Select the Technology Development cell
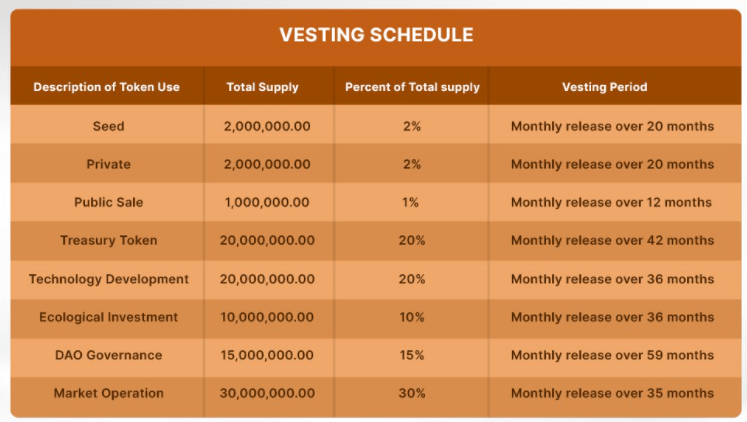 click(x=108, y=278)
